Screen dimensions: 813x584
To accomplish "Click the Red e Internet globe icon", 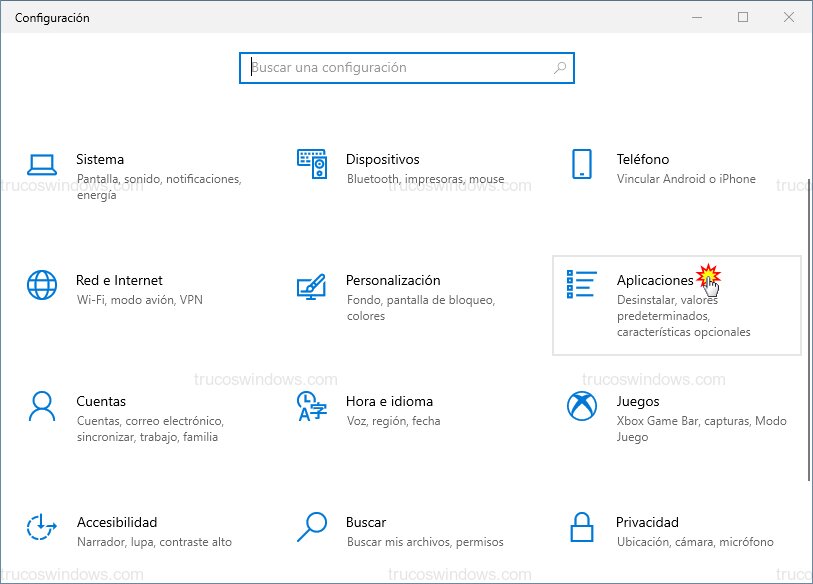I will pos(42,285).
